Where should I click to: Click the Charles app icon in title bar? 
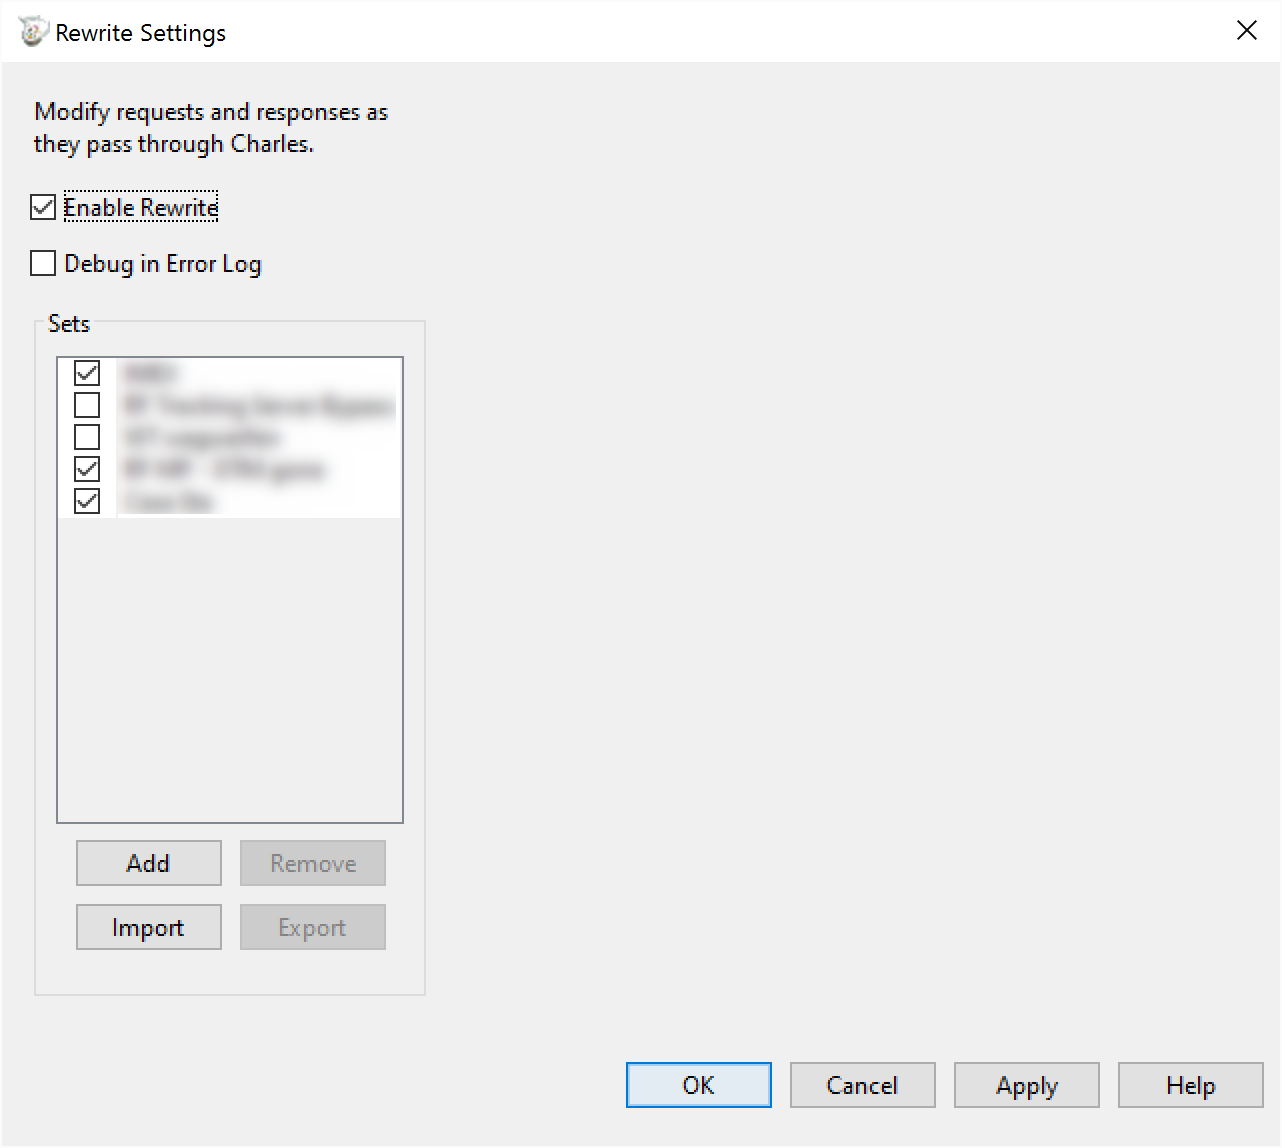coord(32,32)
